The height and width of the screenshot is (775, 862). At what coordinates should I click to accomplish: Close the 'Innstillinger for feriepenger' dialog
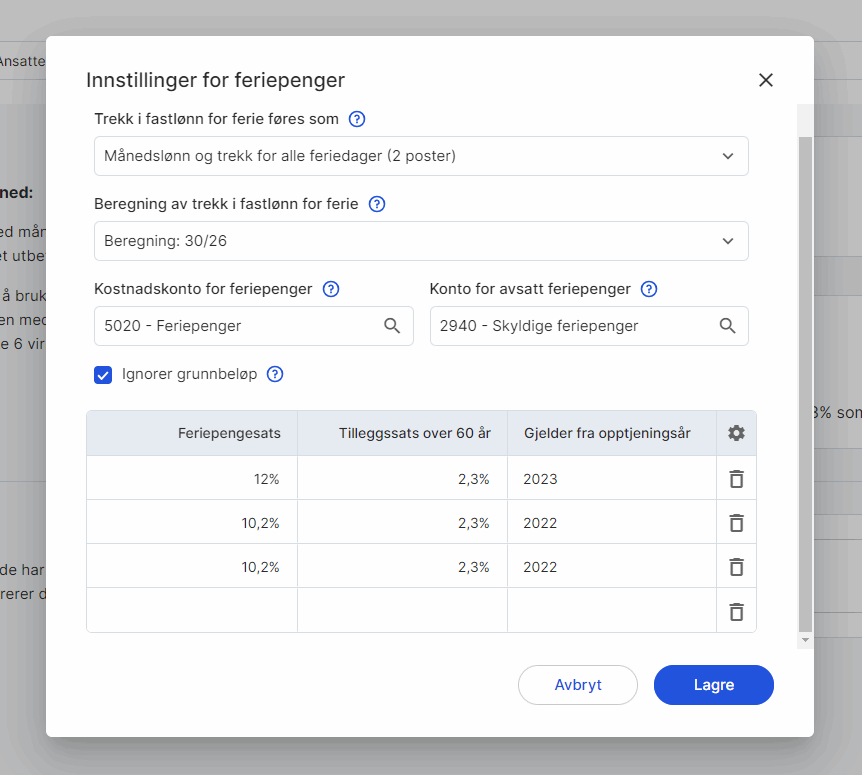pos(766,80)
